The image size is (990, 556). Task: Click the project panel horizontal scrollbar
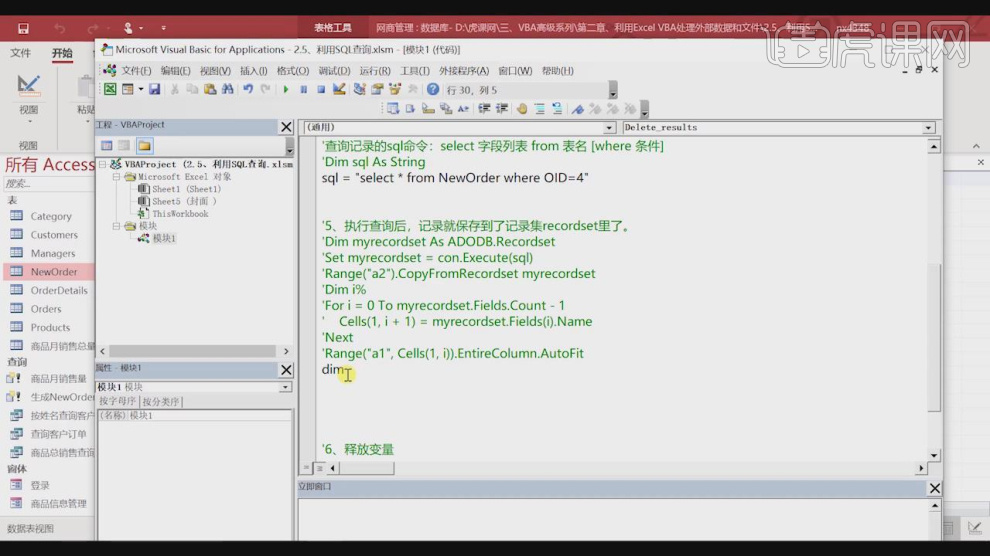(x=193, y=351)
